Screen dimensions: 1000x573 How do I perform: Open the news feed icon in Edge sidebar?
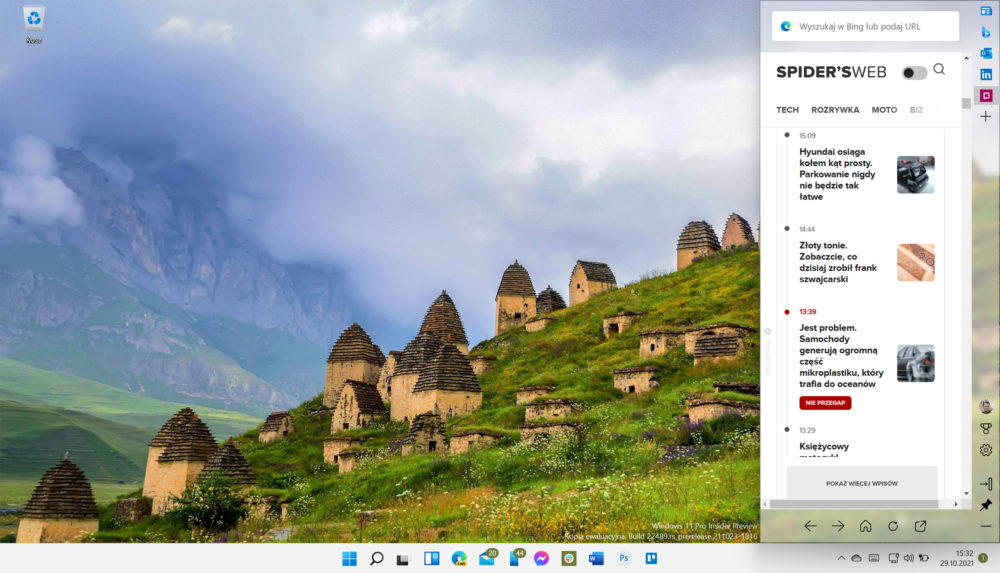pos(986,11)
